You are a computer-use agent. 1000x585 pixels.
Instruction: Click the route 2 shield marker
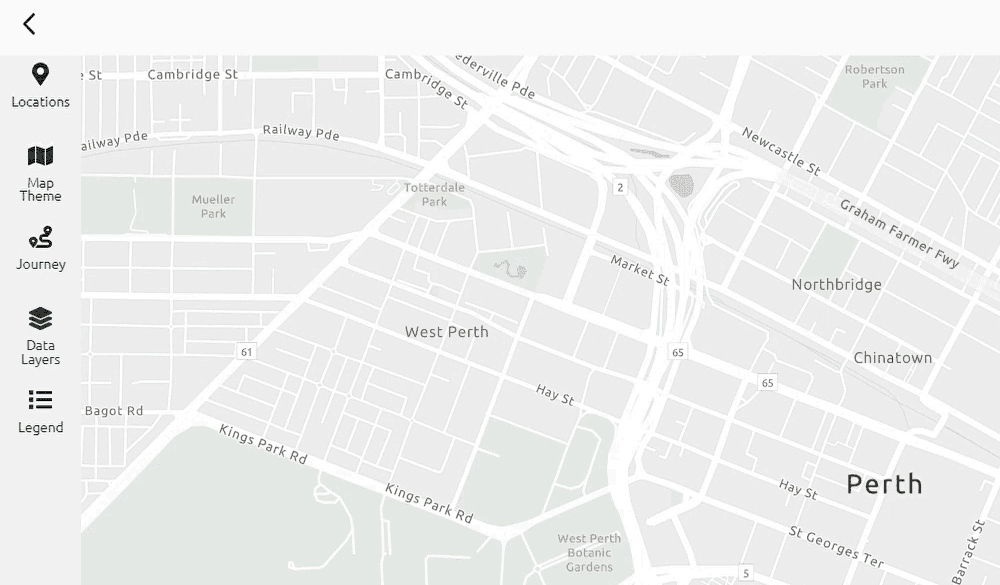point(620,187)
